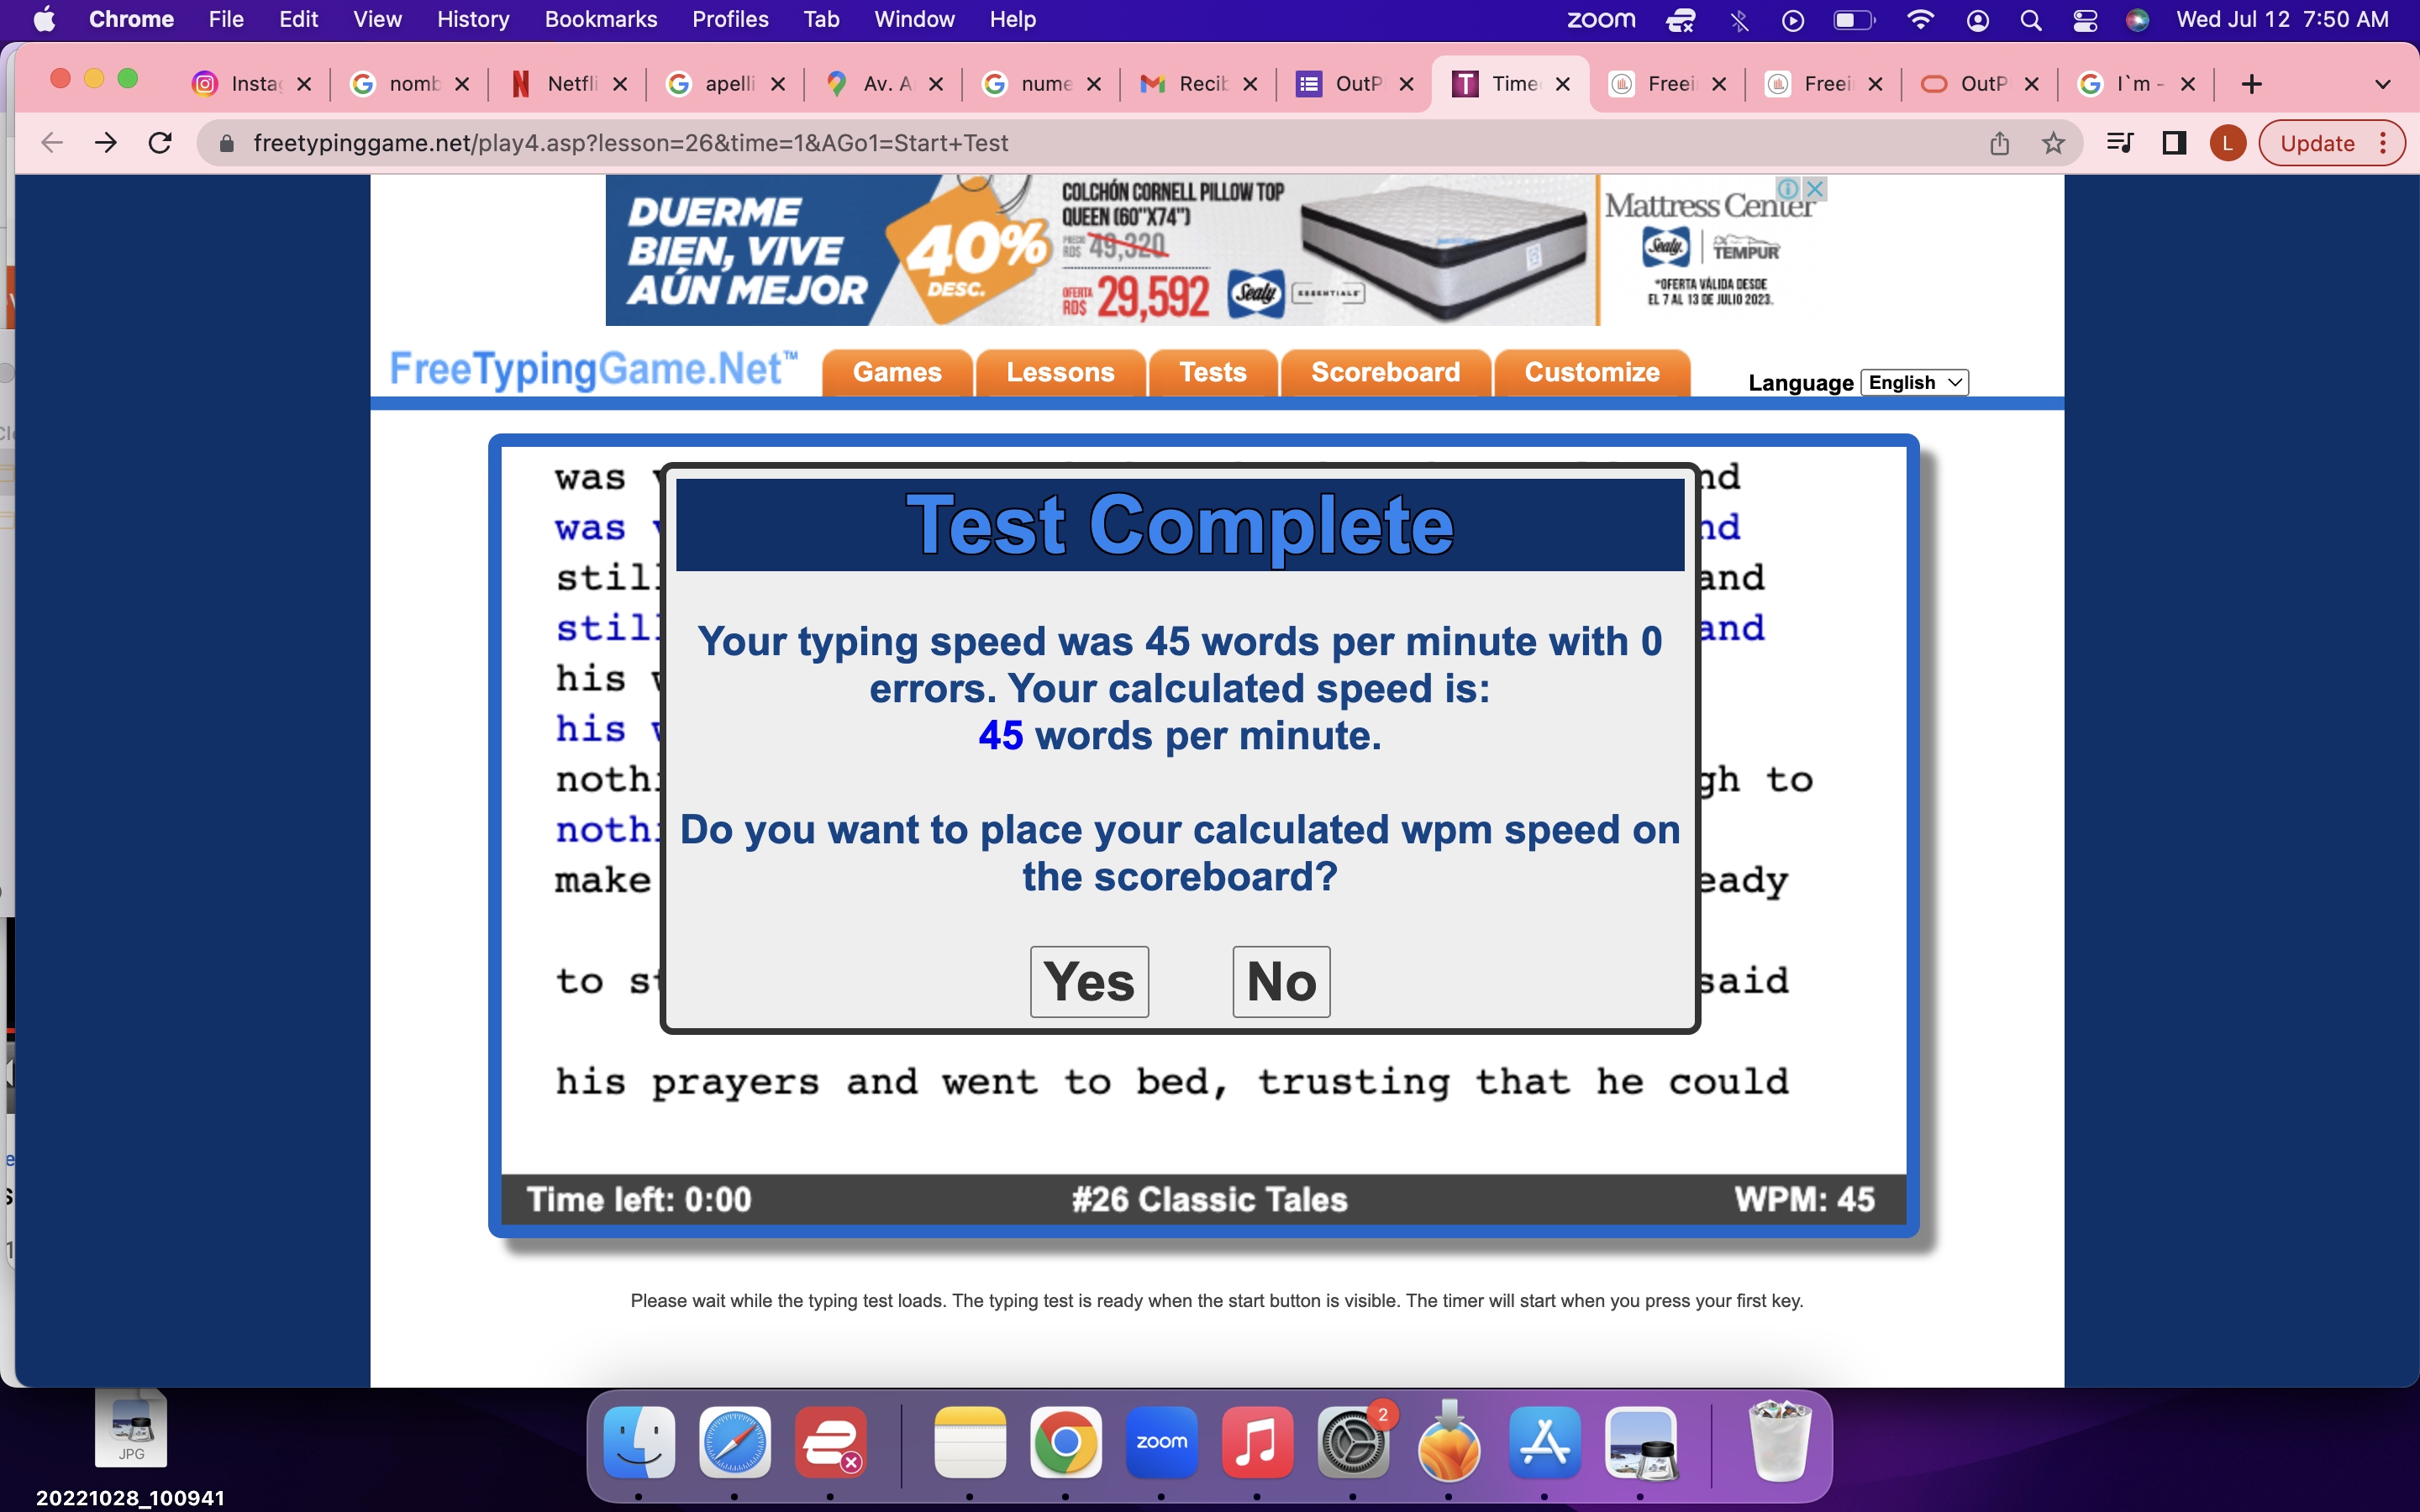
Task: Open the History menu in the menu bar
Action: pyautogui.click(x=472, y=19)
